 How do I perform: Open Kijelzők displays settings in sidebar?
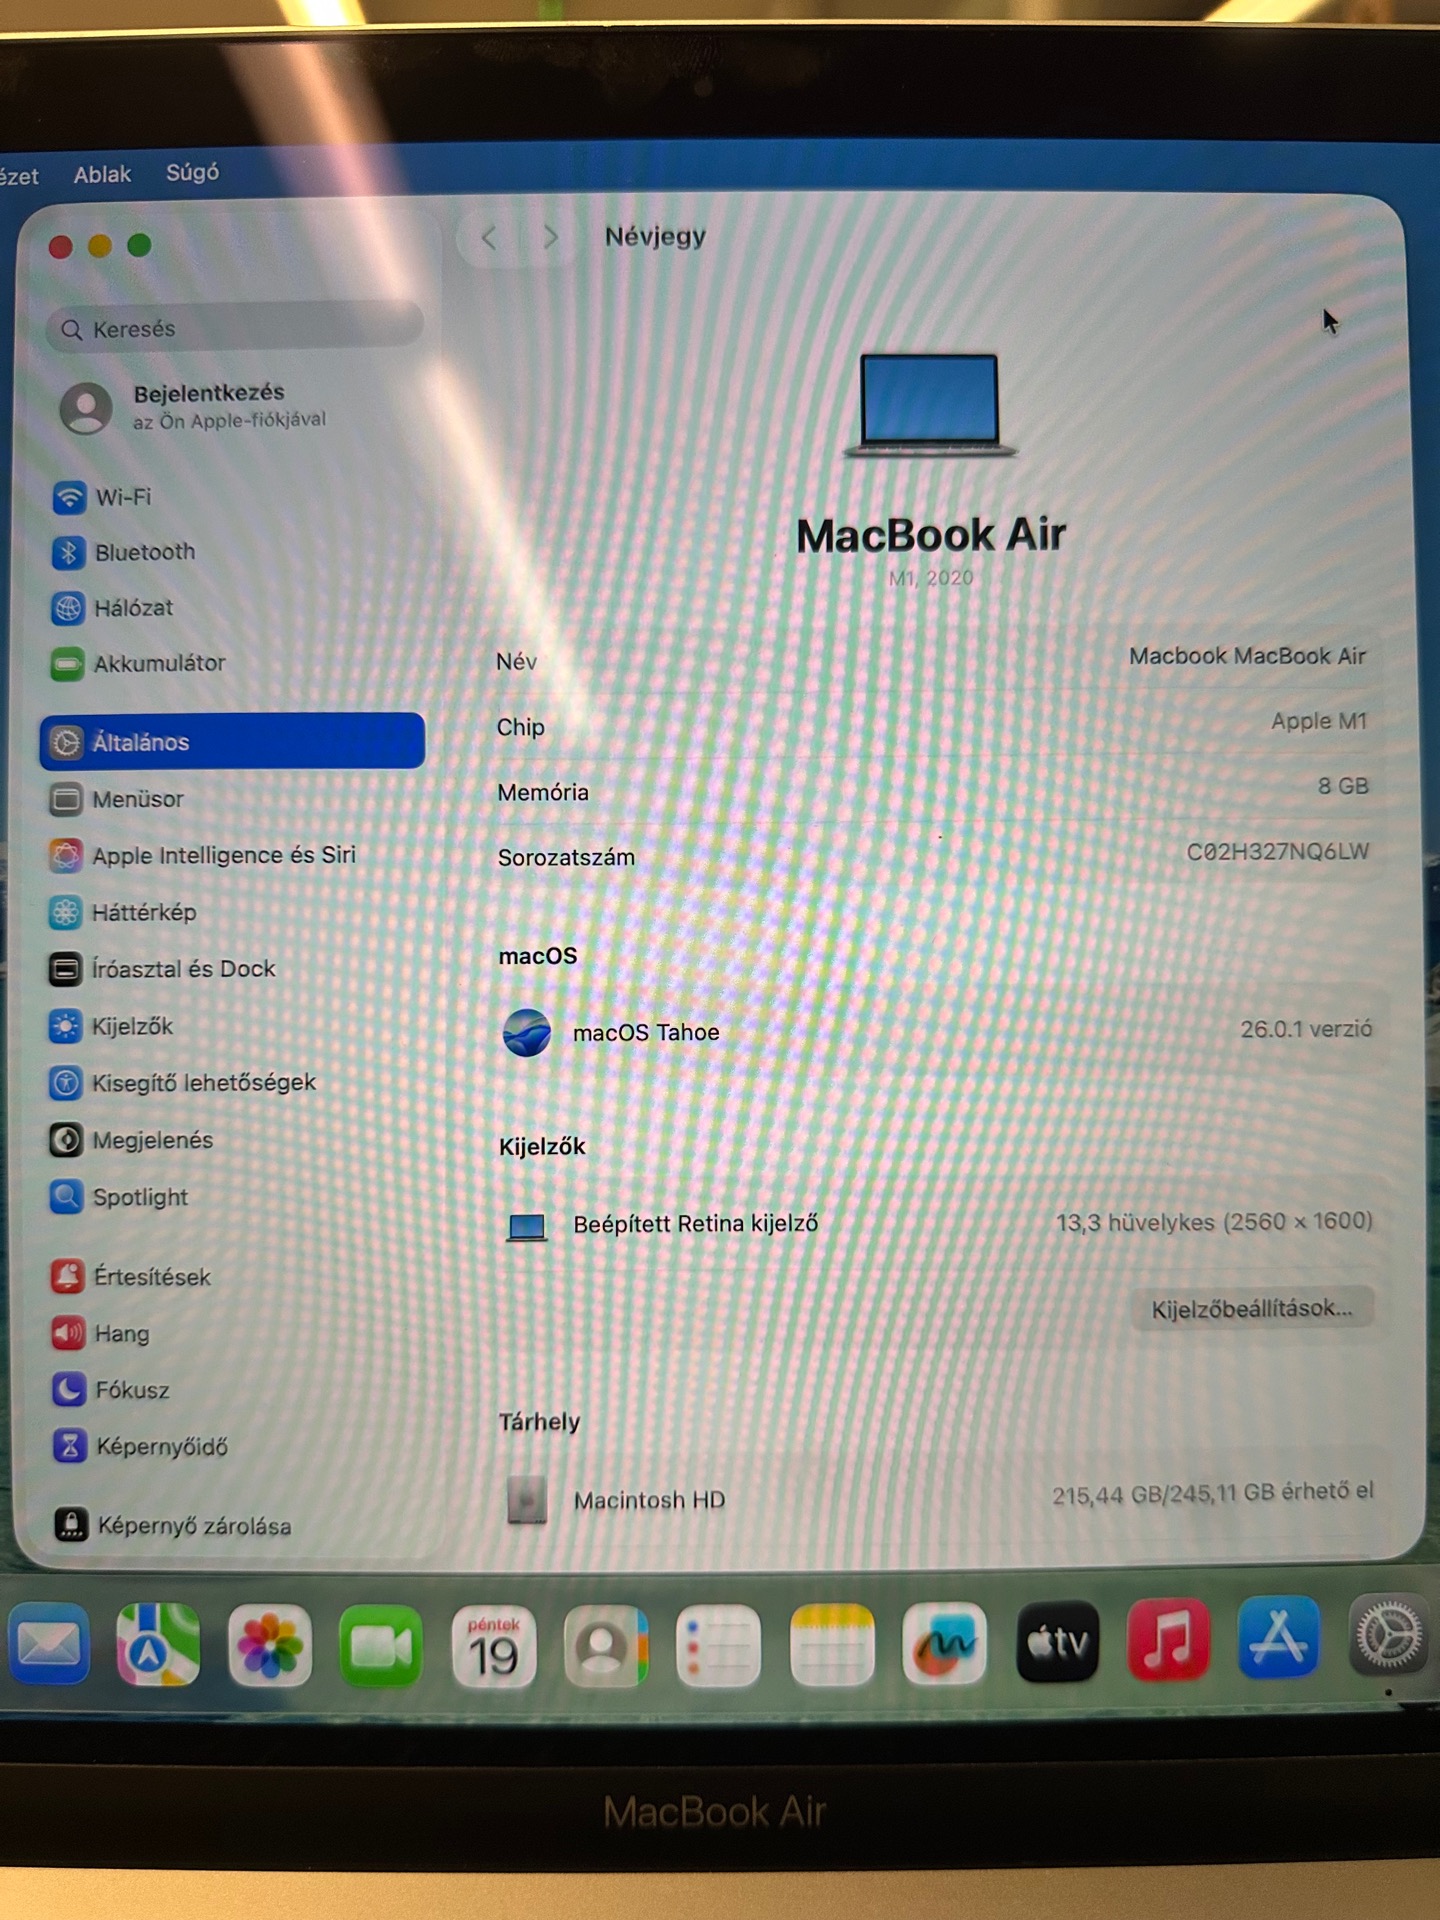pyautogui.click(x=131, y=1027)
